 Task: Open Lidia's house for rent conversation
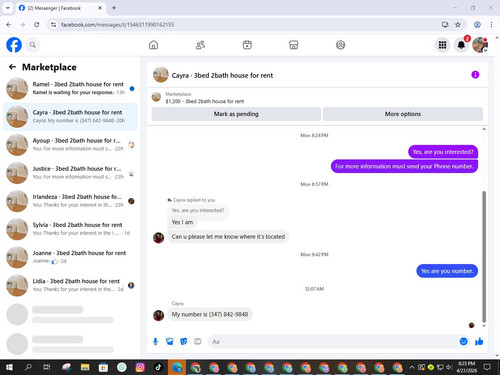pyautogui.click(x=70, y=285)
